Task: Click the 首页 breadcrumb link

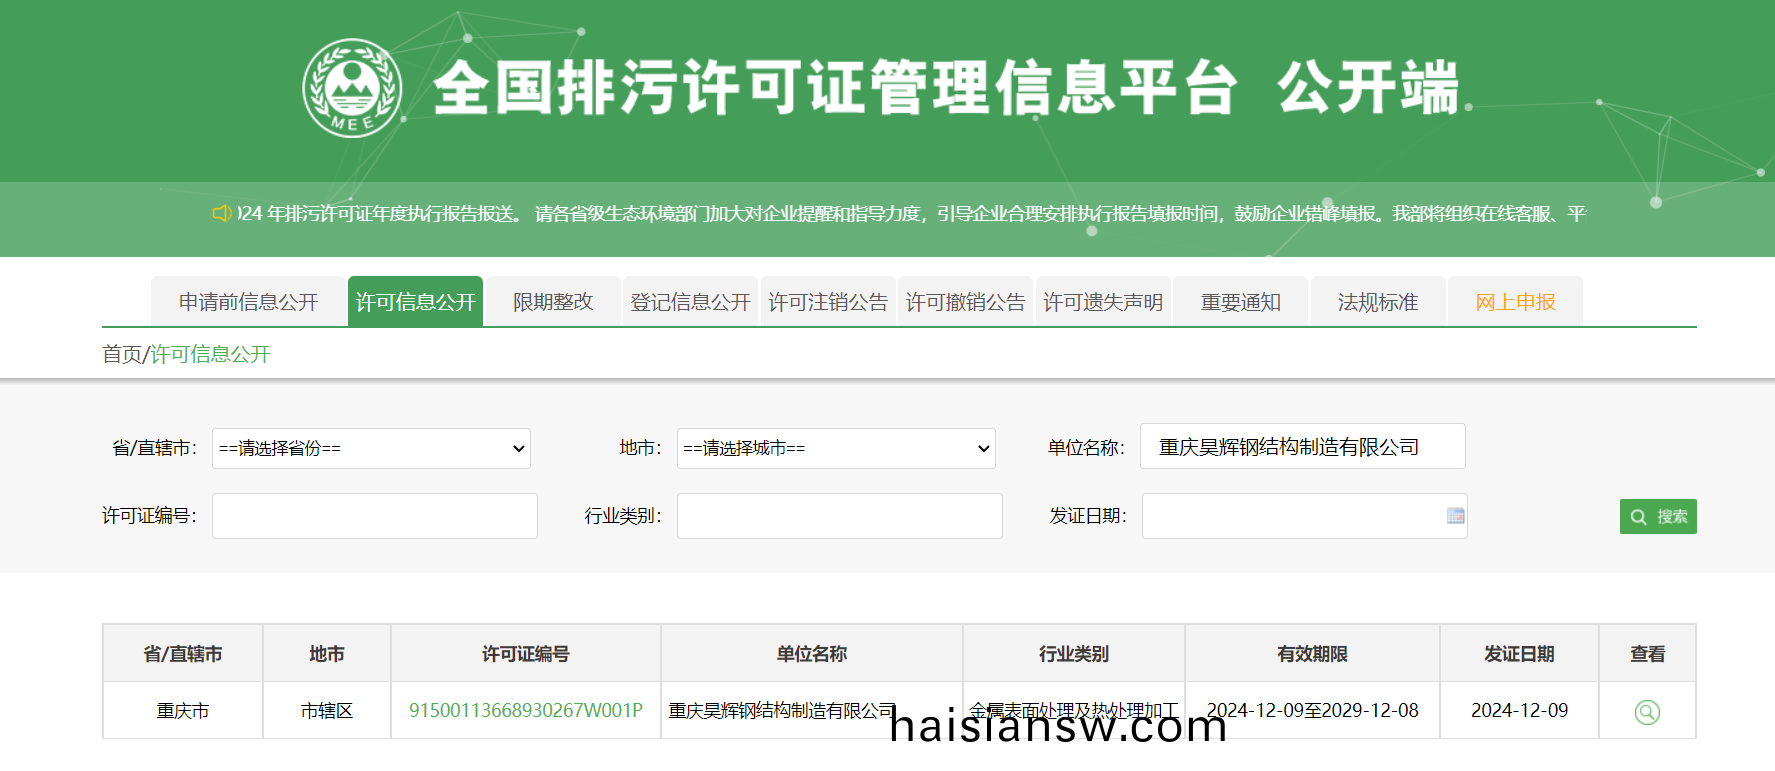Action: [121, 355]
